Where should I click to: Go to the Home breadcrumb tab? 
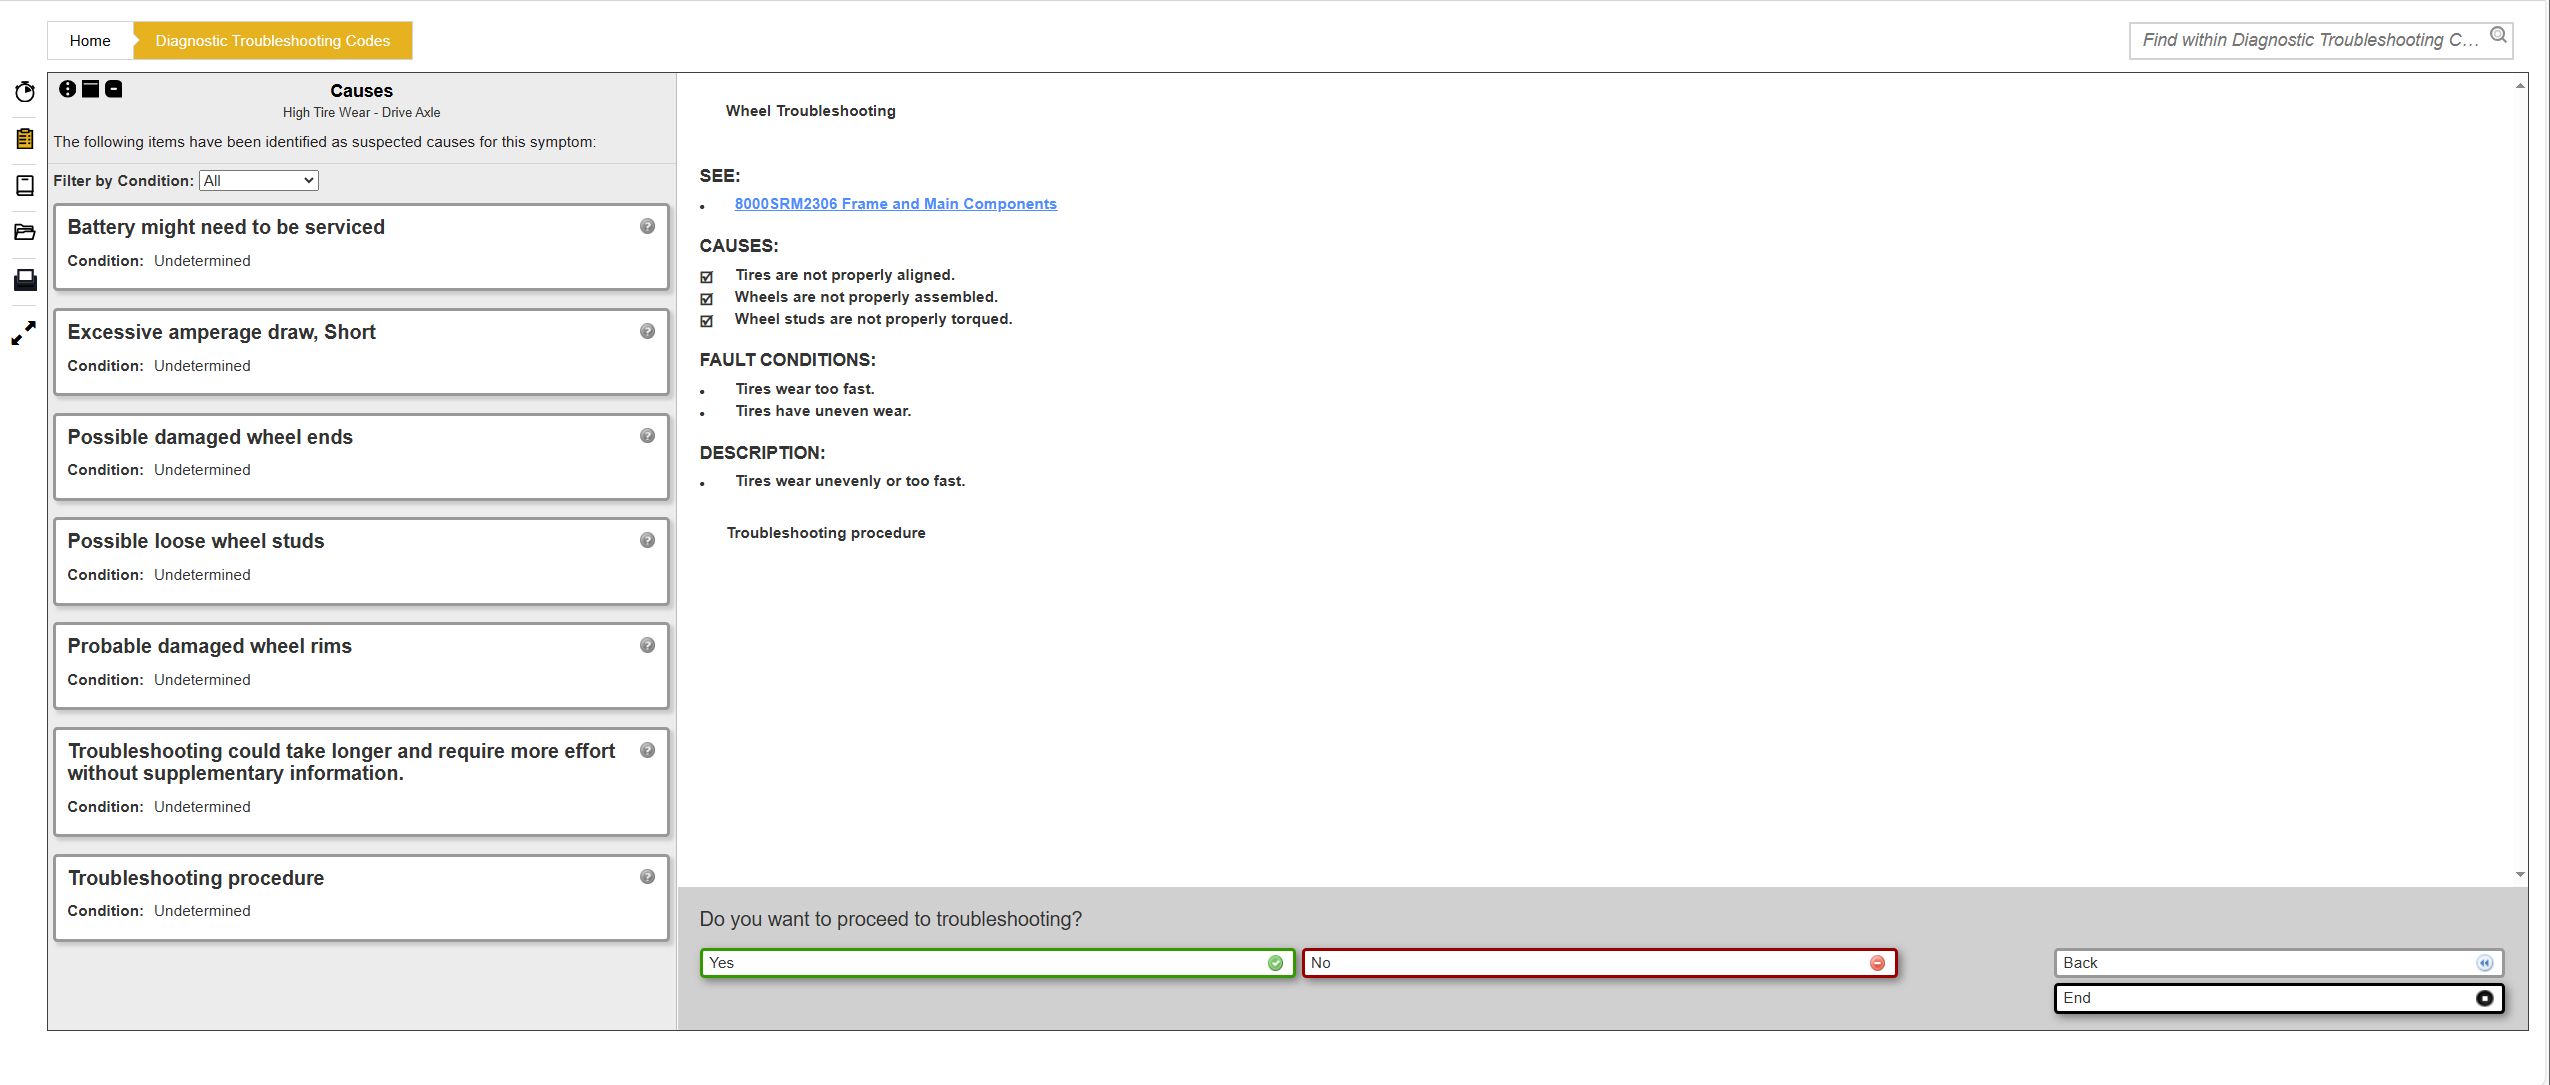[90, 41]
